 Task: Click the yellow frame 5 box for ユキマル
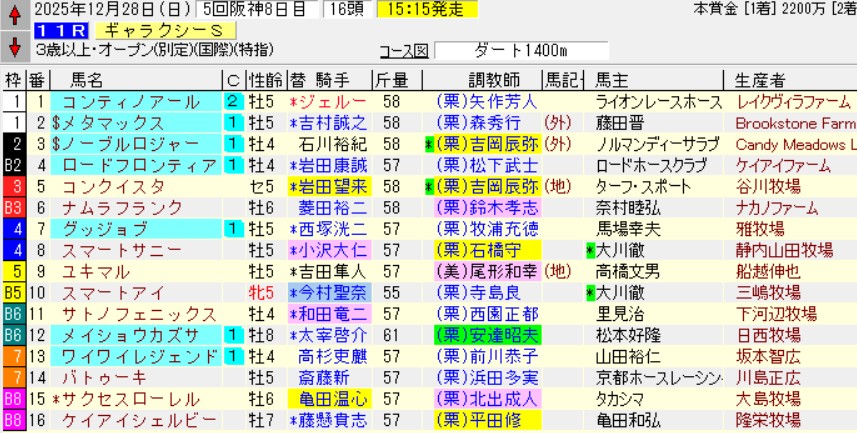[x=14, y=272]
